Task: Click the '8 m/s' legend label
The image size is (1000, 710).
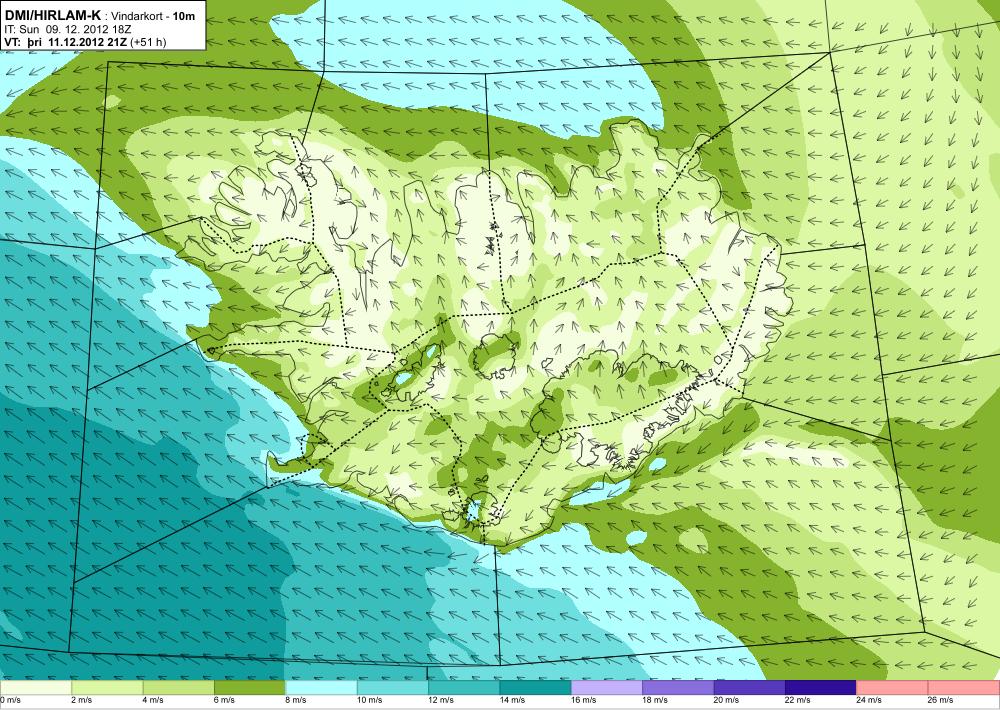Action: (x=296, y=700)
